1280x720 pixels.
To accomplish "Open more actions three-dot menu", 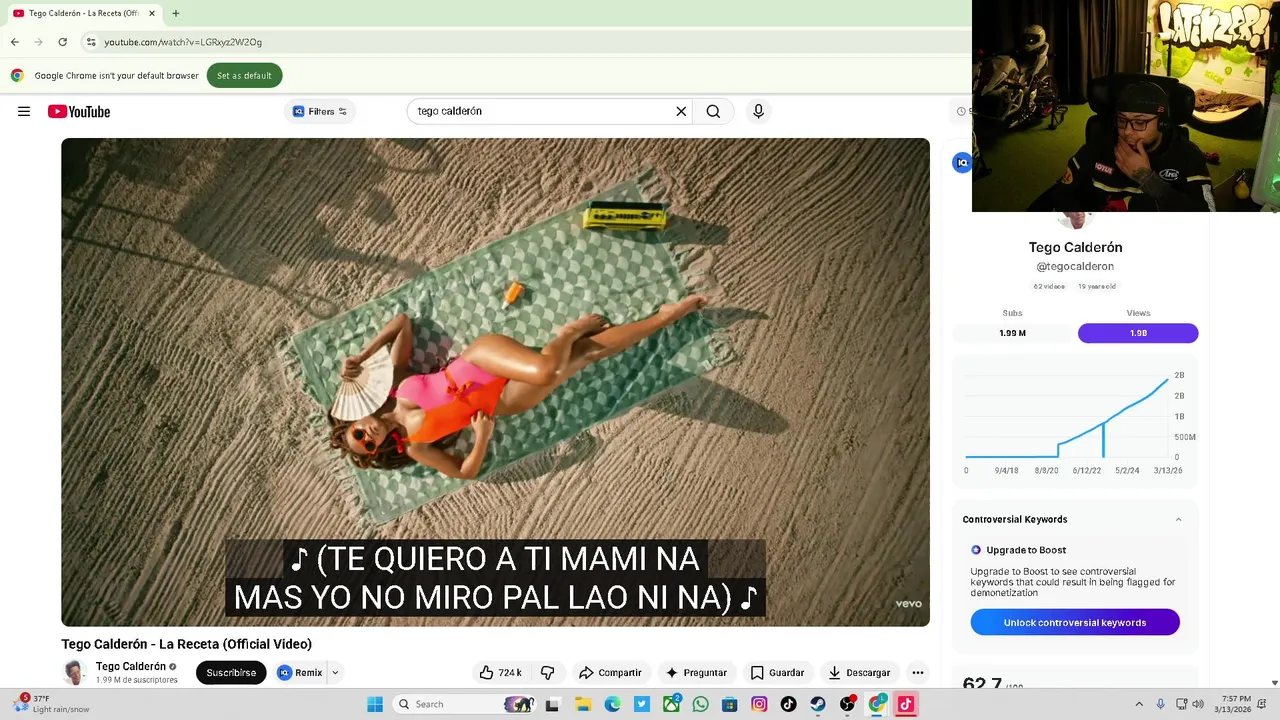I will pos(917,673).
